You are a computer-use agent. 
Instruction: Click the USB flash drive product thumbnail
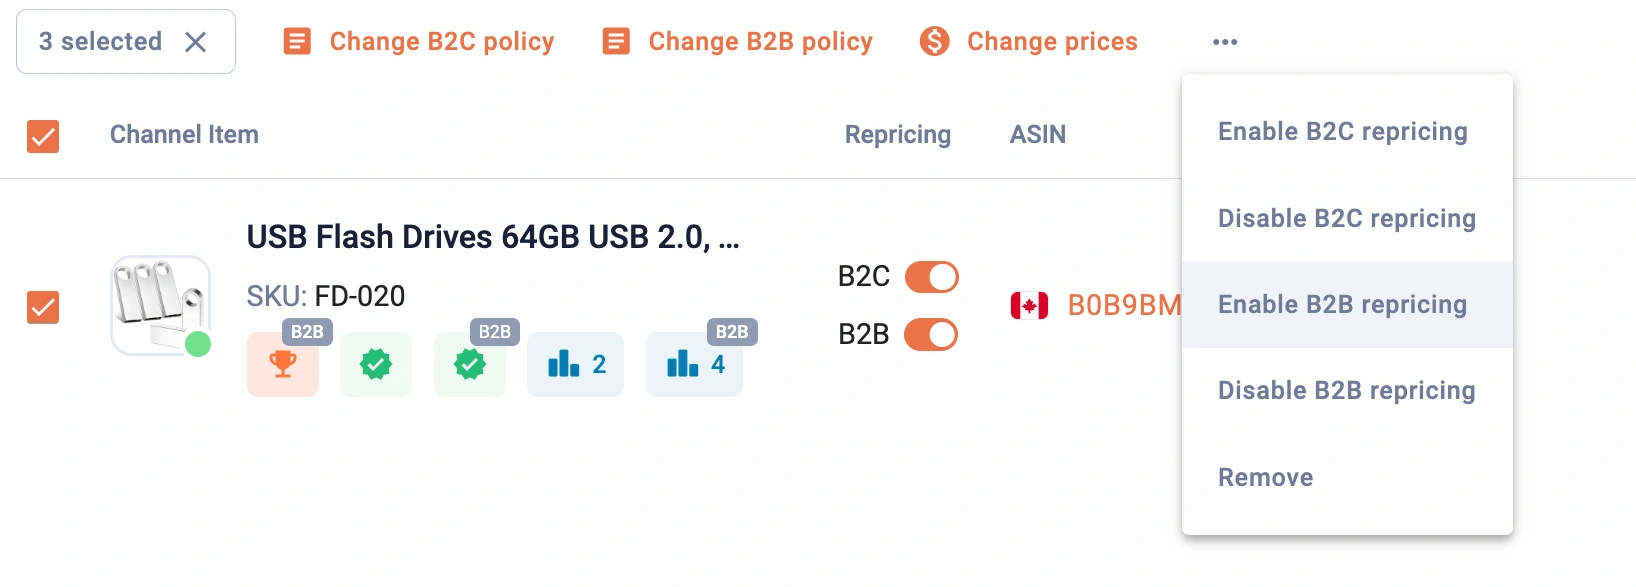point(160,305)
